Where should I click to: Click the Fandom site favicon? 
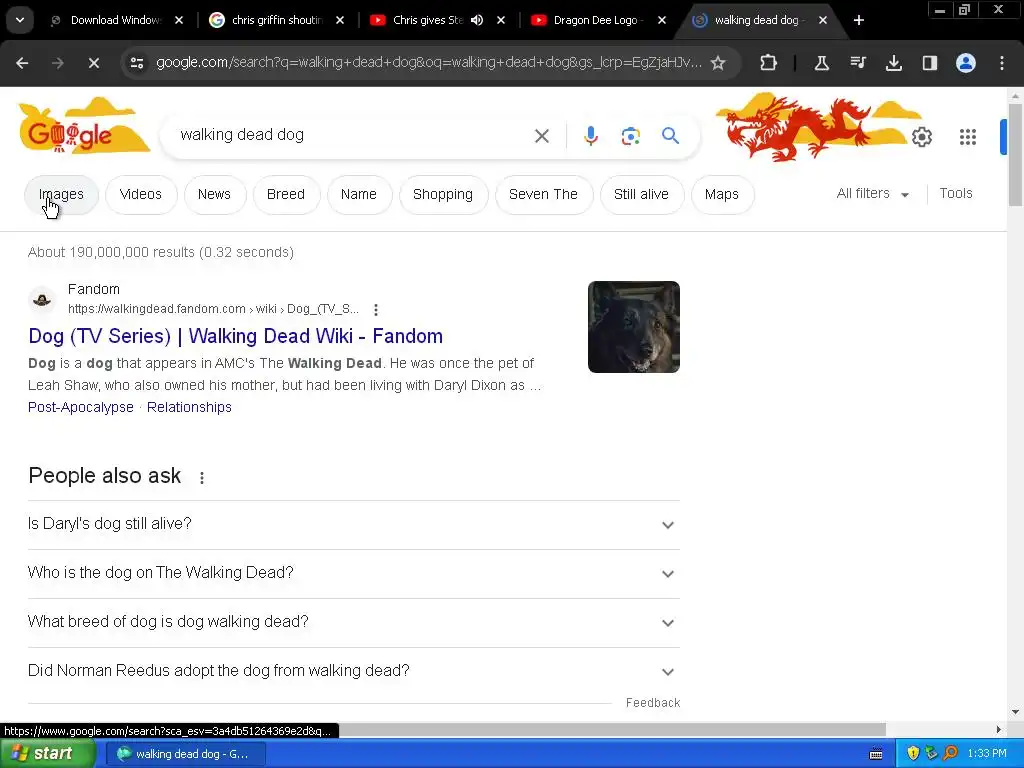pyautogui.click(x=42, y=300)
